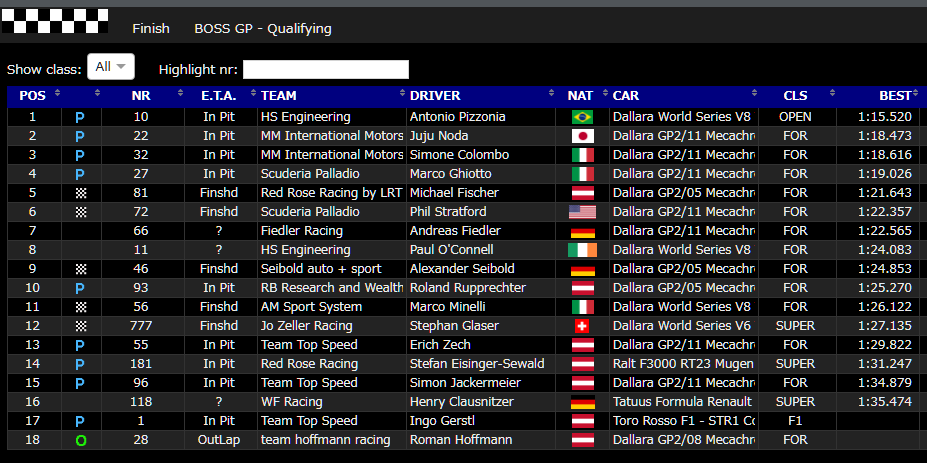Click Italy flag for Simone Colombo
This screenshot has width=927, height=463.
point(582,155)
